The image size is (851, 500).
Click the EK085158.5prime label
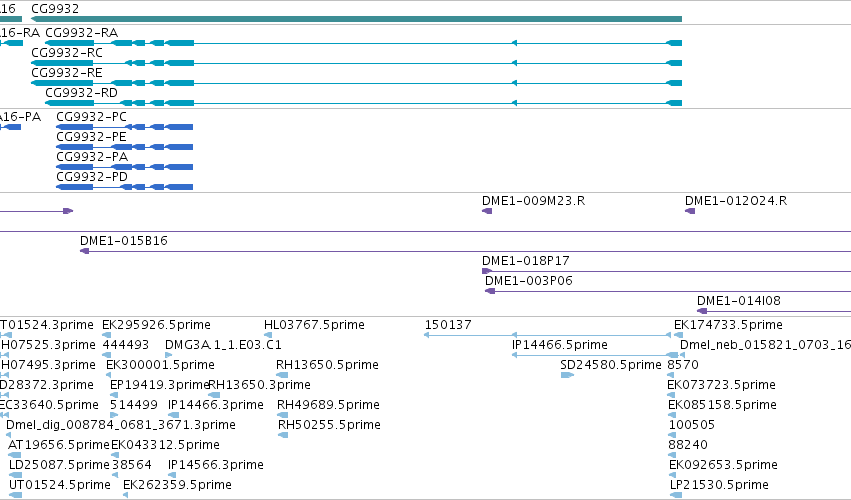point(722,405)
